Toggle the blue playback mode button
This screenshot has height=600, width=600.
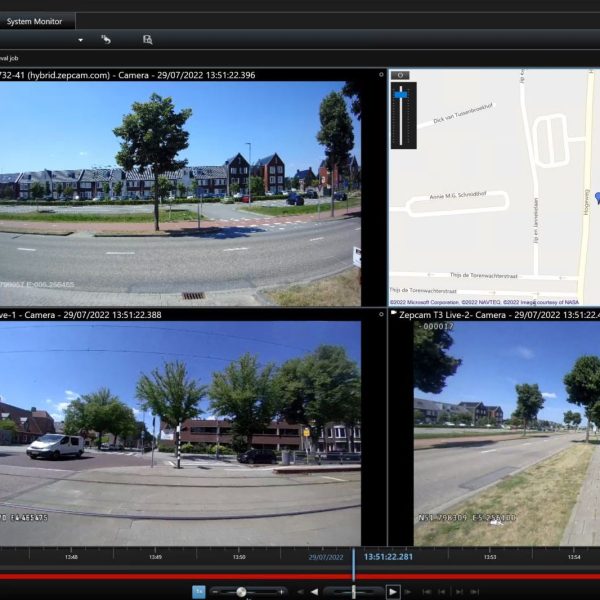tap(198, 591)
